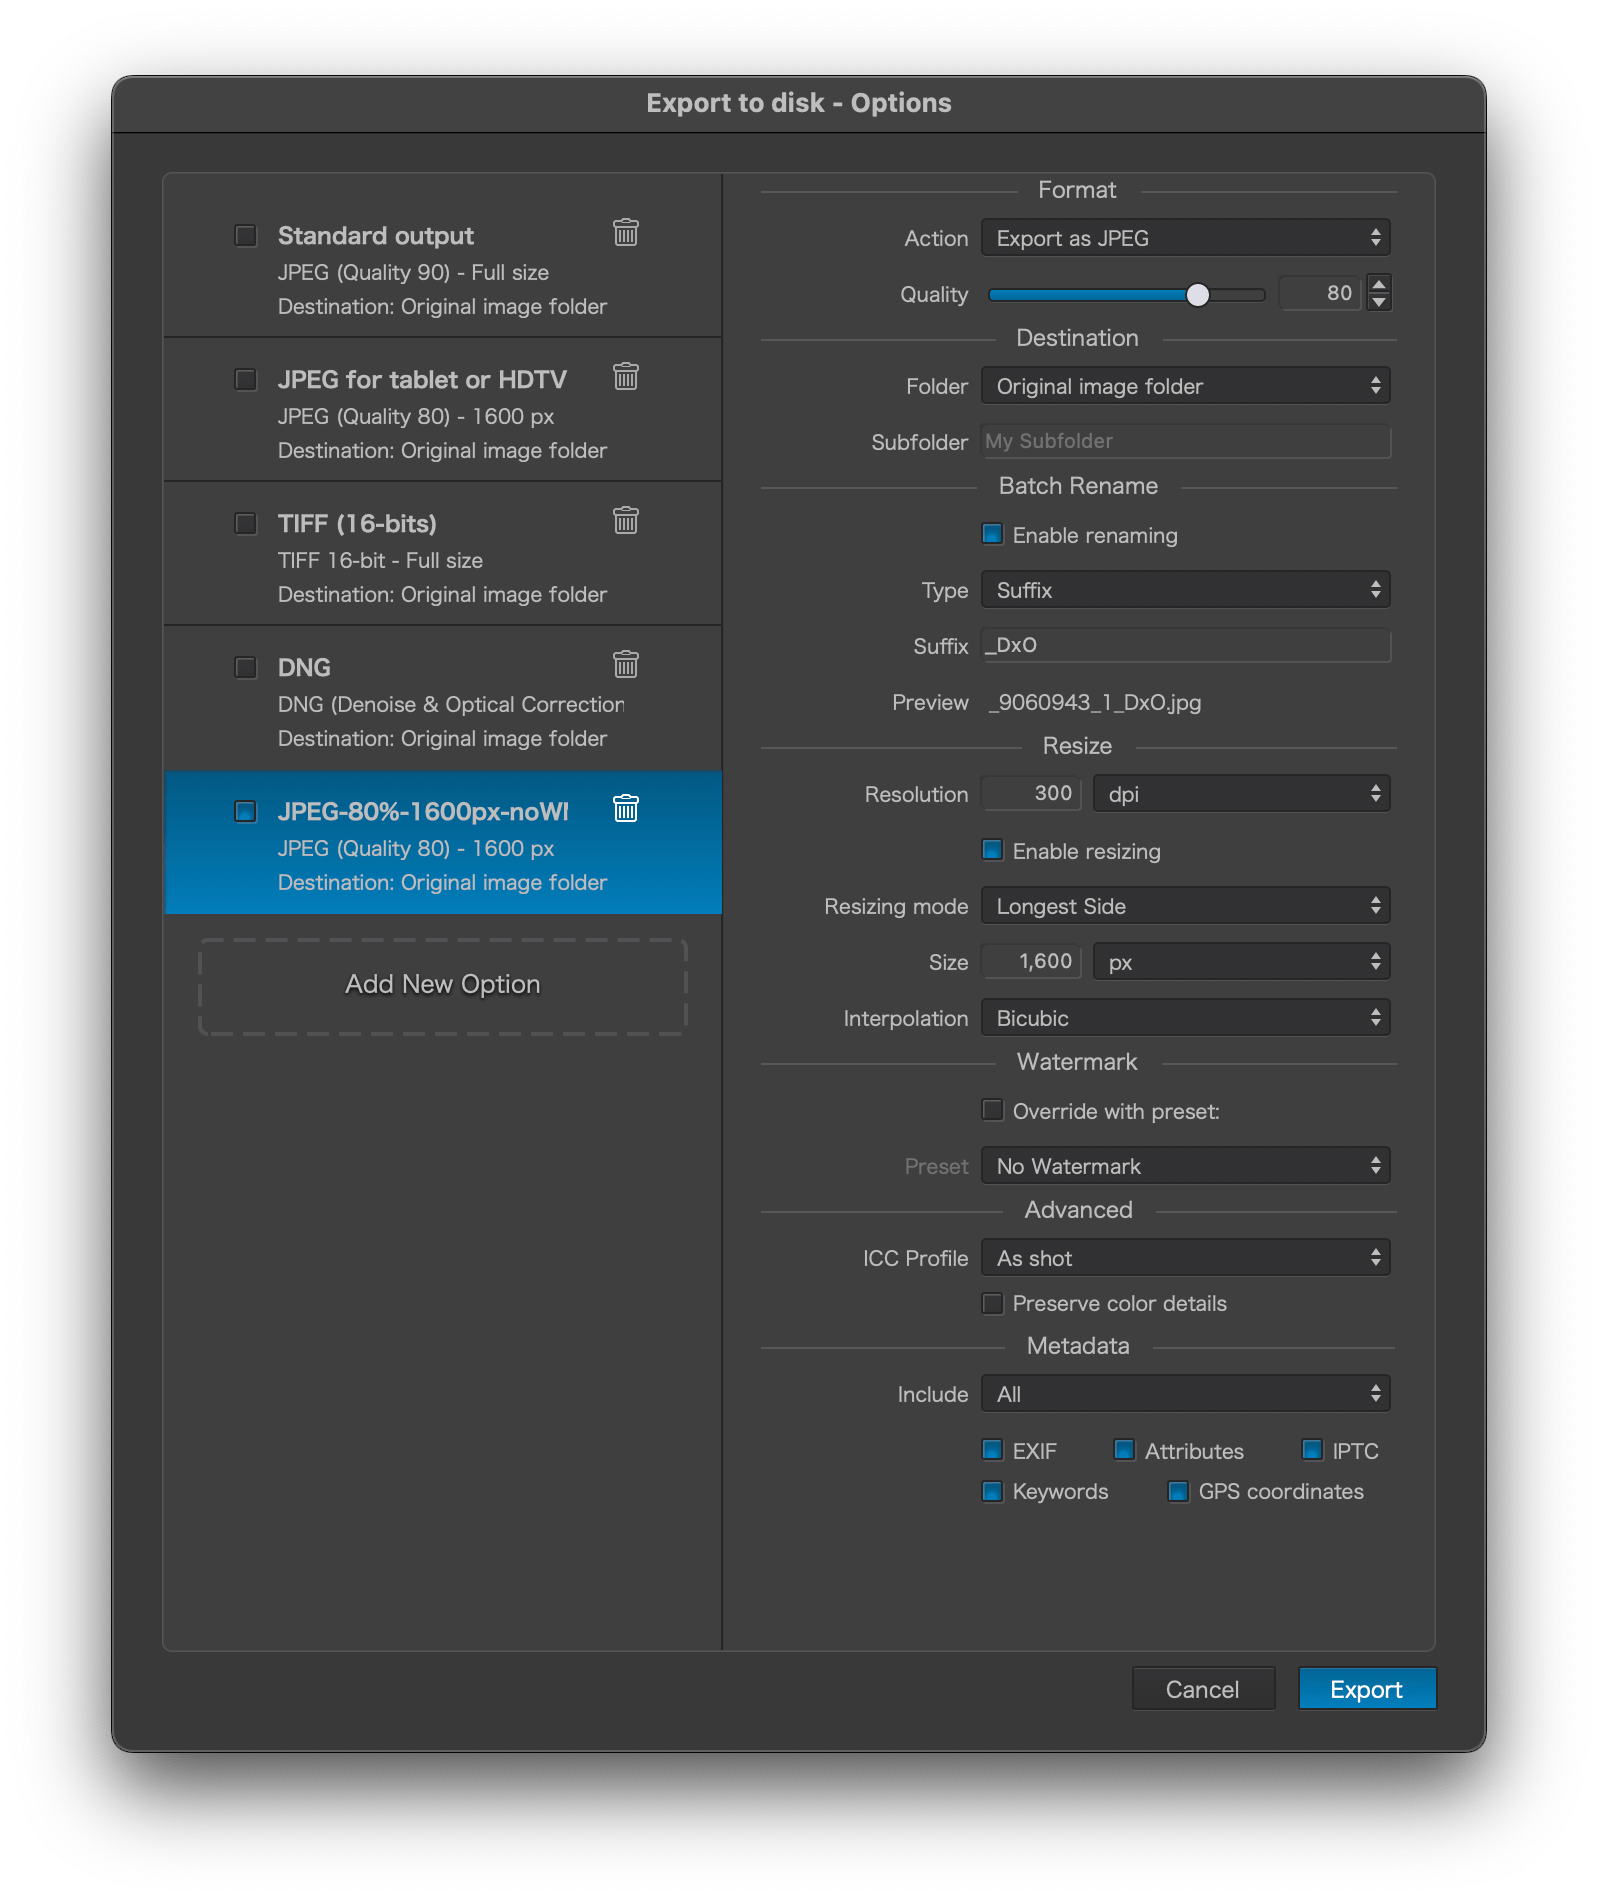Toggle the Enable renaming checkbox
This screenshot has height=1900, width=1598.
coord(993,535)
